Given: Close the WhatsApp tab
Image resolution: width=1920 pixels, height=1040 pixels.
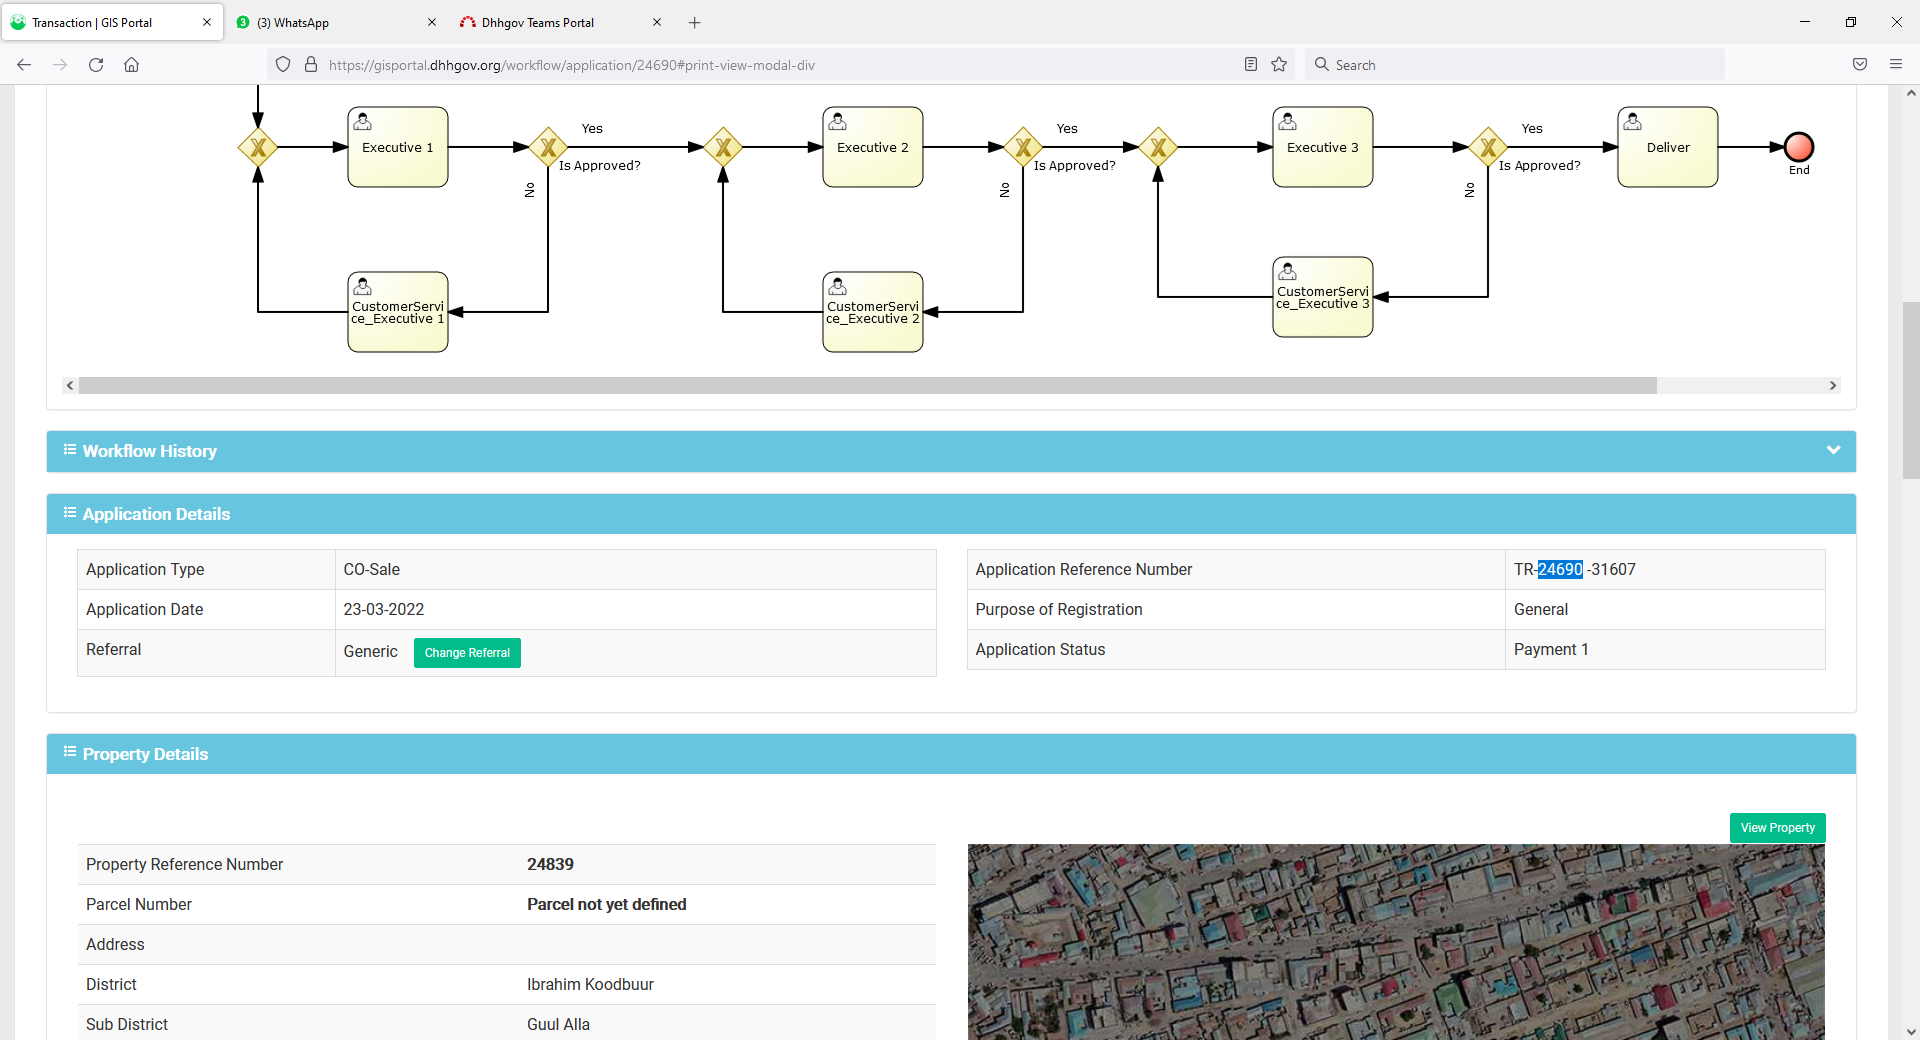Looking at the screenshot, I should pos(432,22).
